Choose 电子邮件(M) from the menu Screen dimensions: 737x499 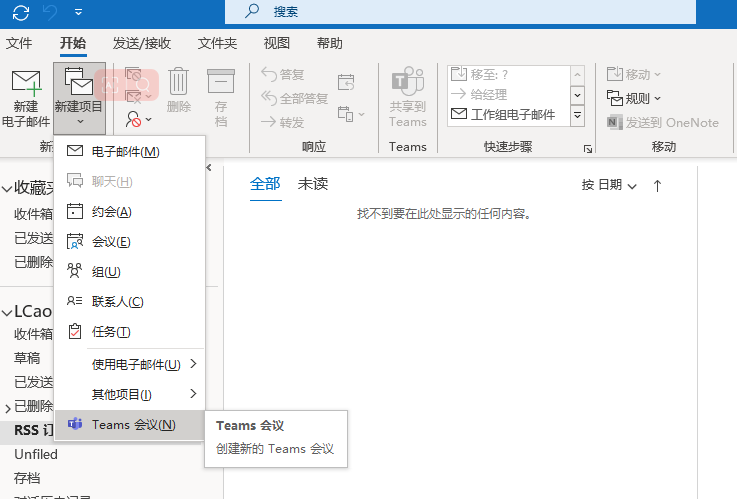pyautogui.click(x=130, y=151)
